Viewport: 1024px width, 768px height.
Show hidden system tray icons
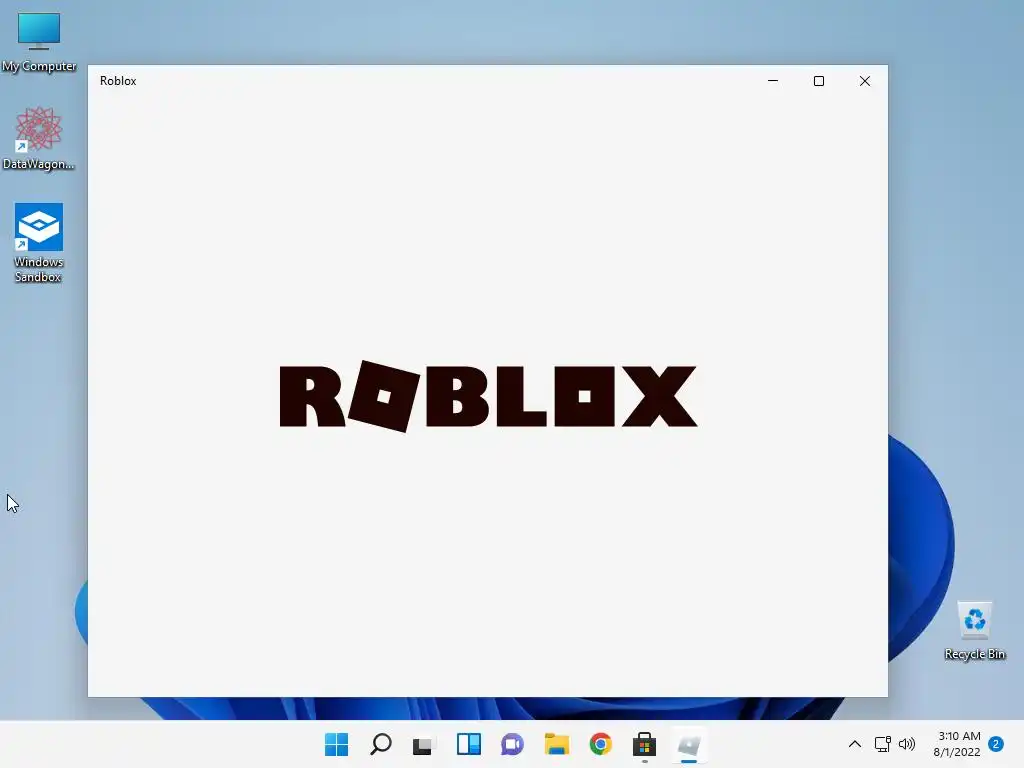[854, 744]
